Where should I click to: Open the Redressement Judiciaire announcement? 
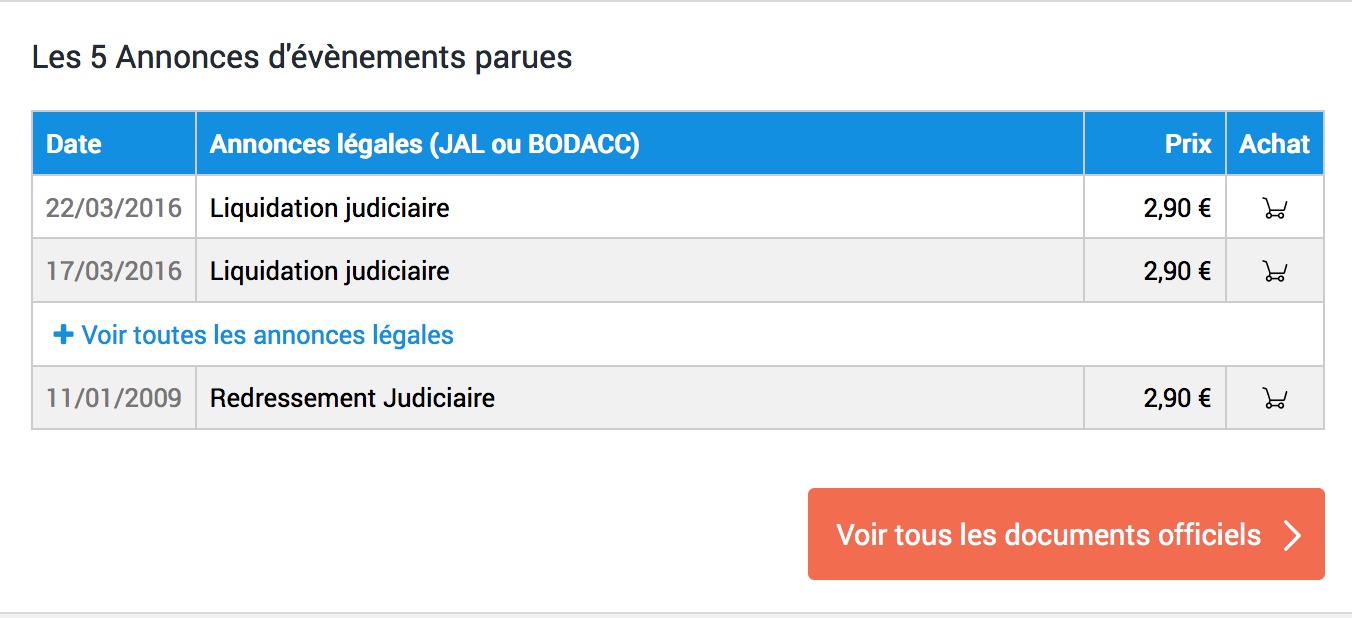coord(352,398)
